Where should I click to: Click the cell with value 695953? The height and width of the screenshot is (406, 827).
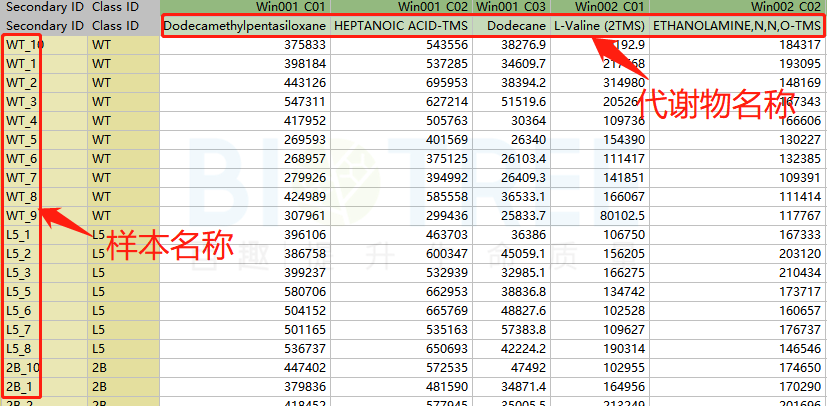click(402, 82)
